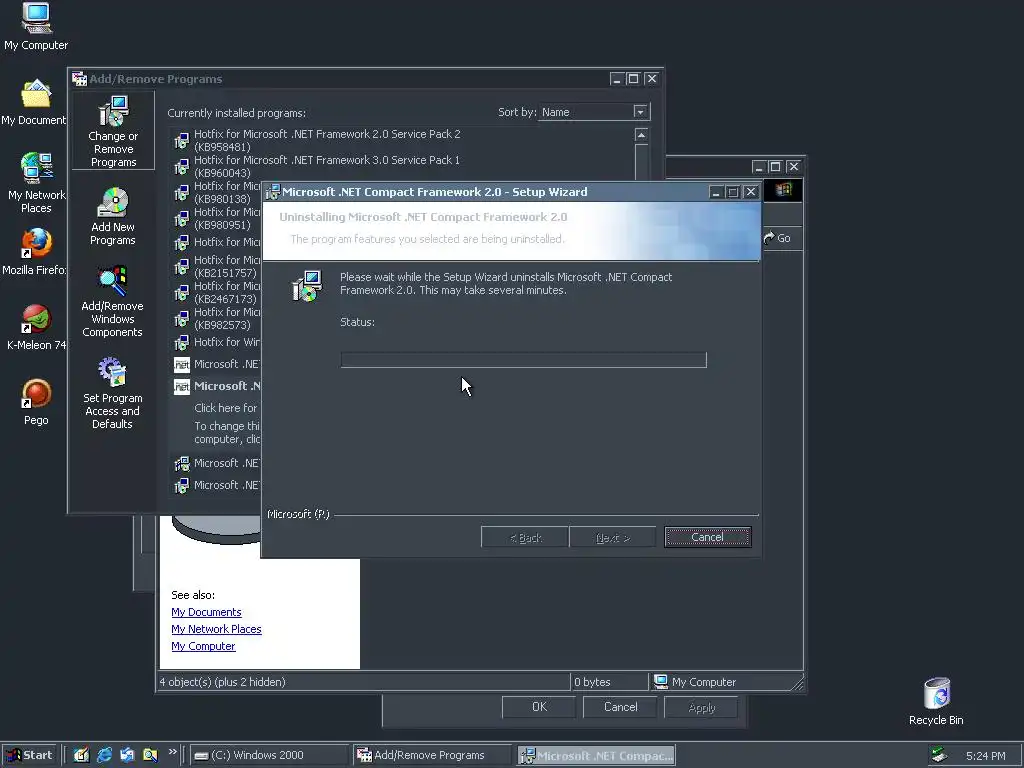Viewport: 1024px width, 768px height.
Task: Expand Quick Launch overflow chevron
Action: [x=172, y=752]
